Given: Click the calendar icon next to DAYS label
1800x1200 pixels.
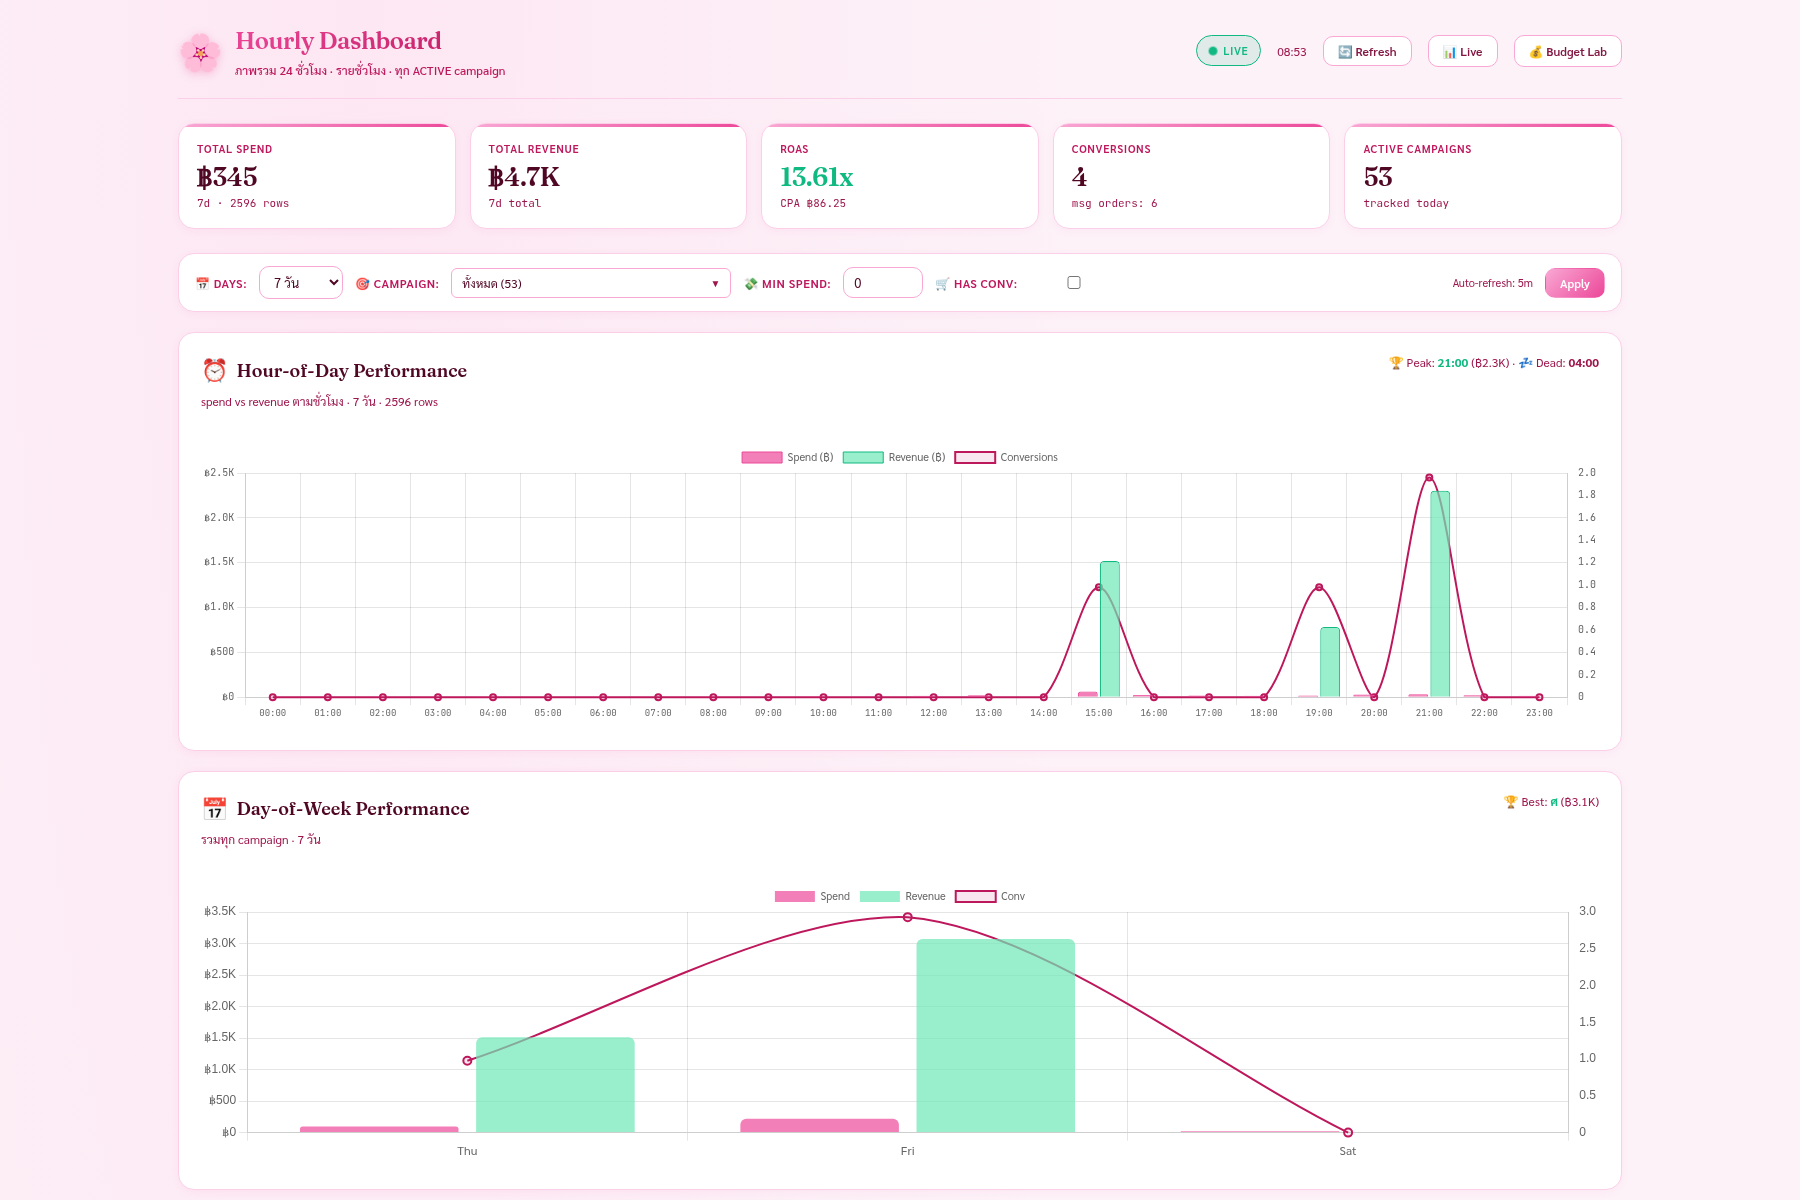Looking at the screenshot, I should (202, 284).
